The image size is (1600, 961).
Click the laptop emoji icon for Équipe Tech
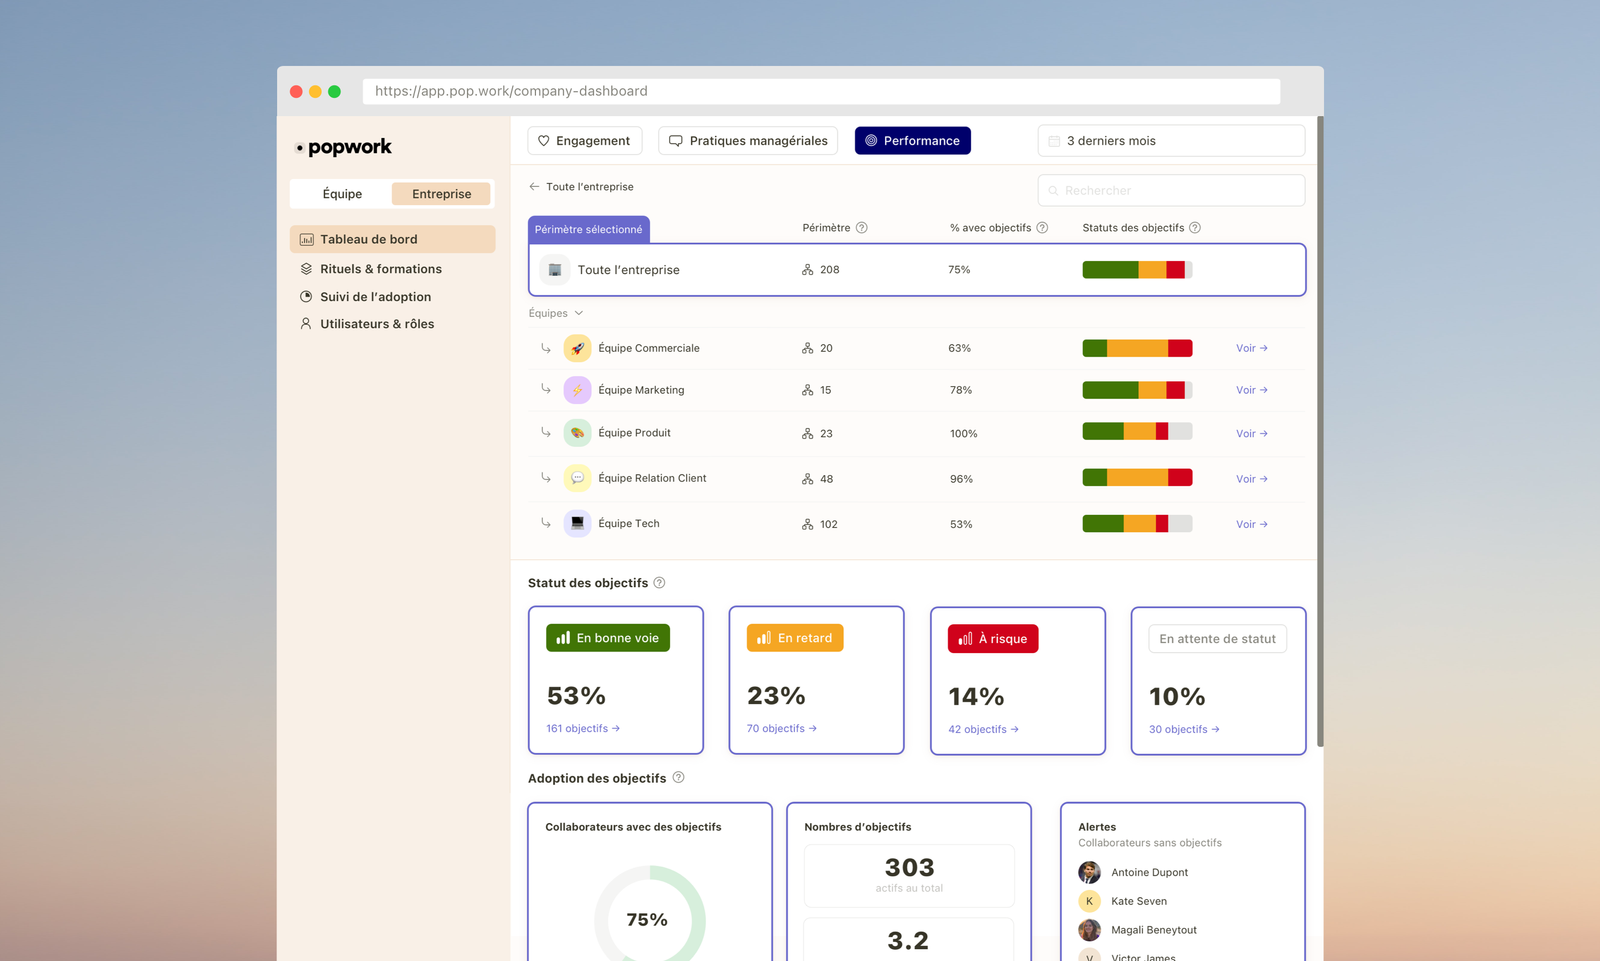(x=577, y=522)
